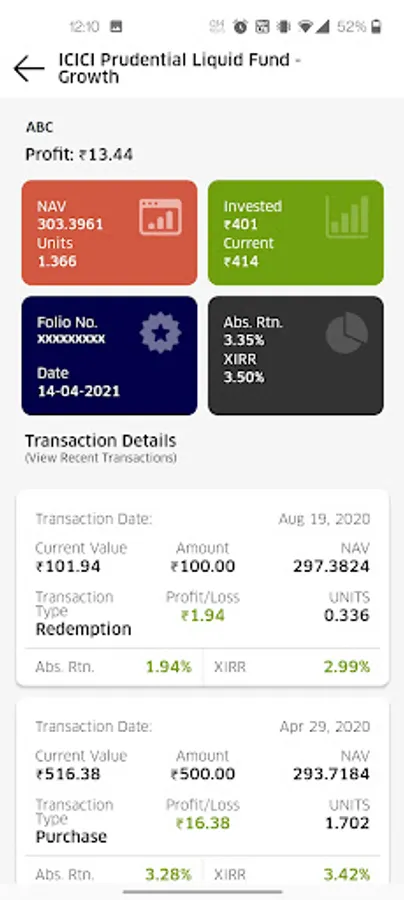Click View Recent Transactions link

click(x=100, y=458)
